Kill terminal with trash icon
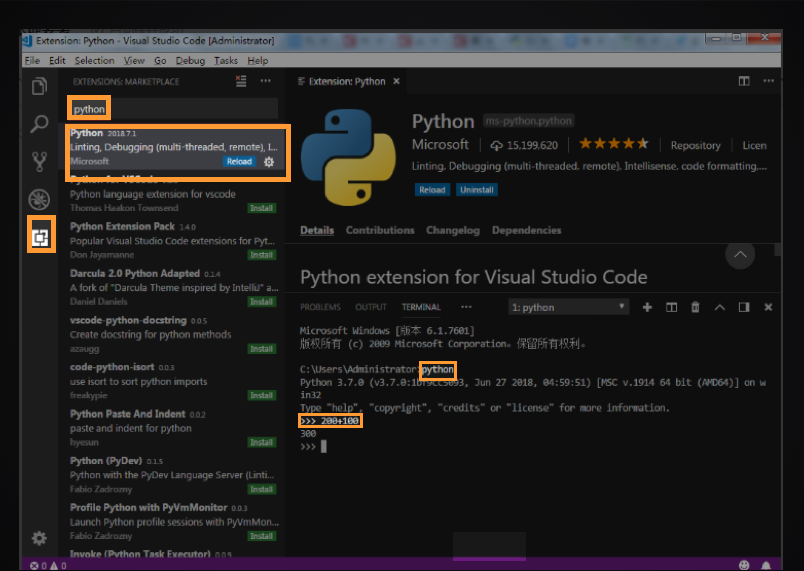Screen dimensions: 804x571 [695, 307]
